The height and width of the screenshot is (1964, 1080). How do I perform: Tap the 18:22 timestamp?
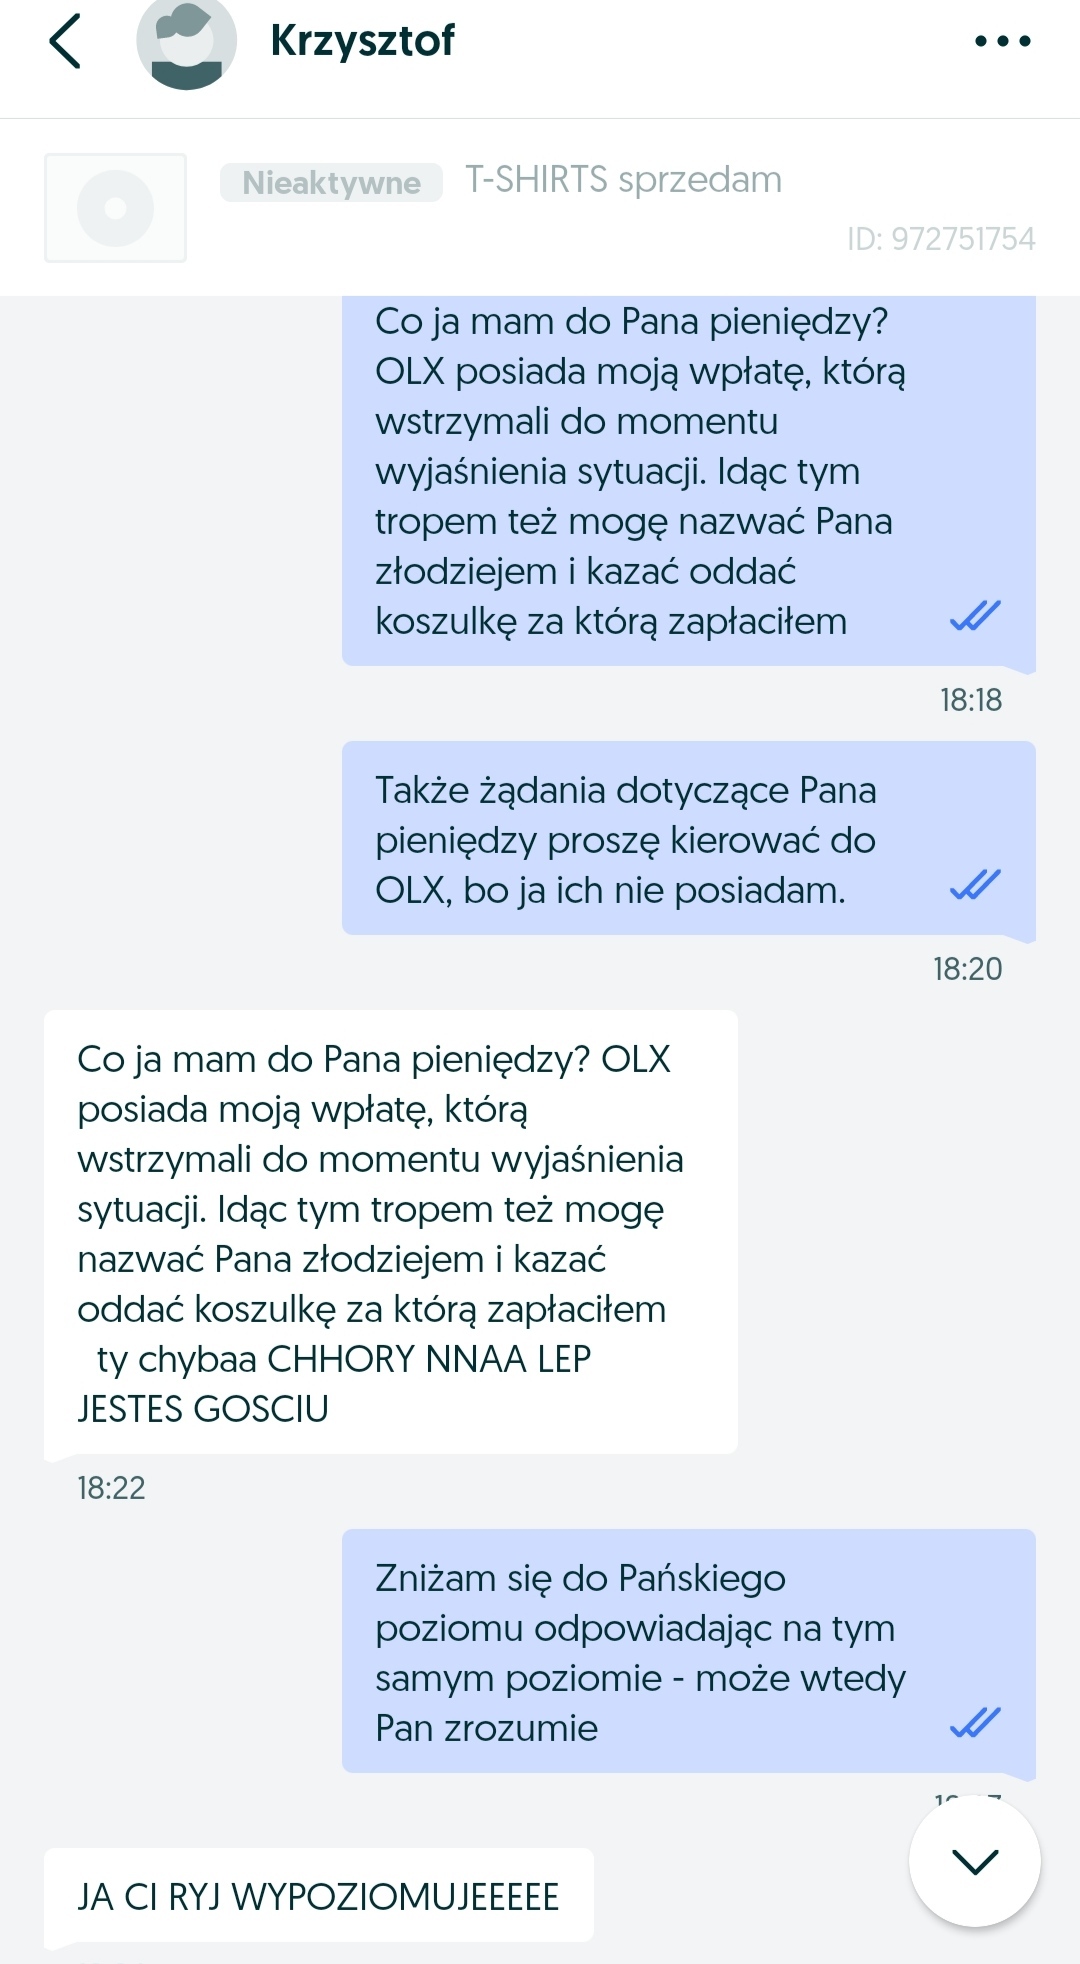pos(111,1488)
